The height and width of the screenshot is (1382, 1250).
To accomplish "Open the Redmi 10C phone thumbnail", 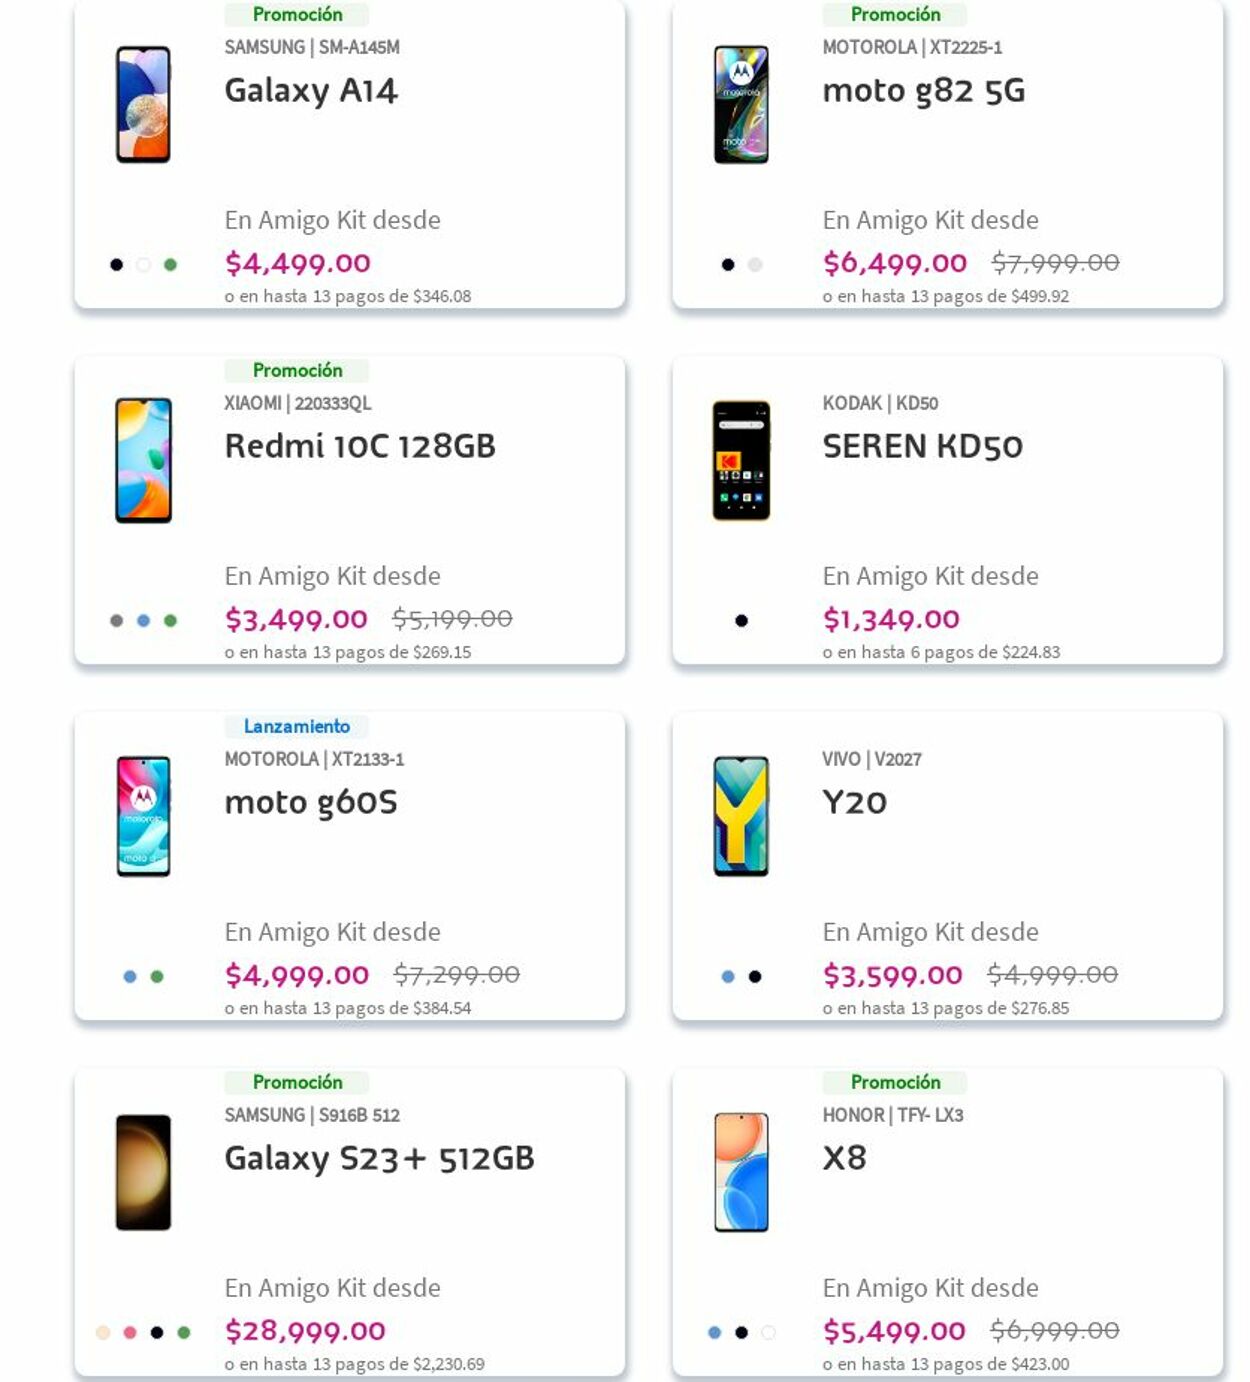I will 143,460.
